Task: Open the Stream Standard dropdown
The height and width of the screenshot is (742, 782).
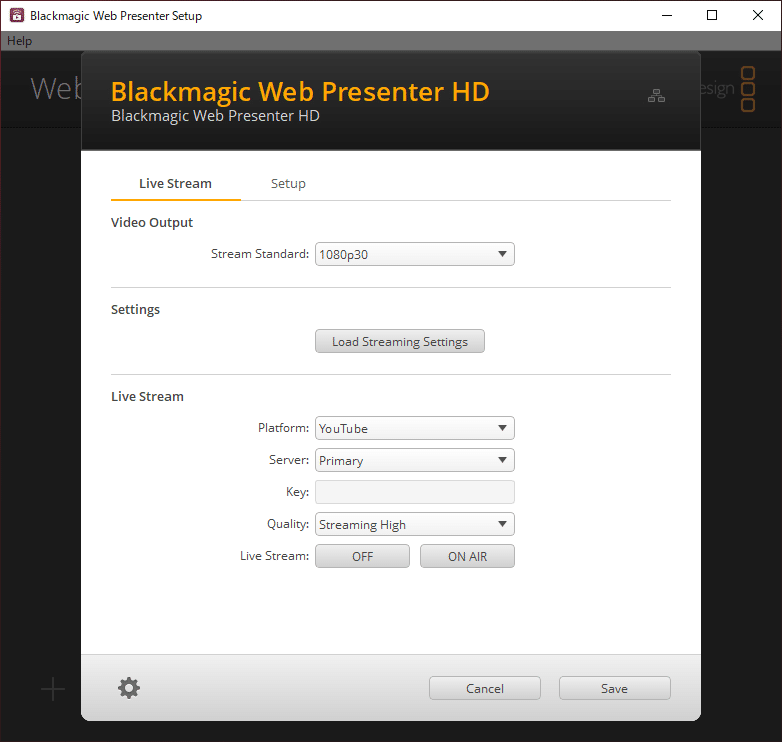Action: pos(414,254)
